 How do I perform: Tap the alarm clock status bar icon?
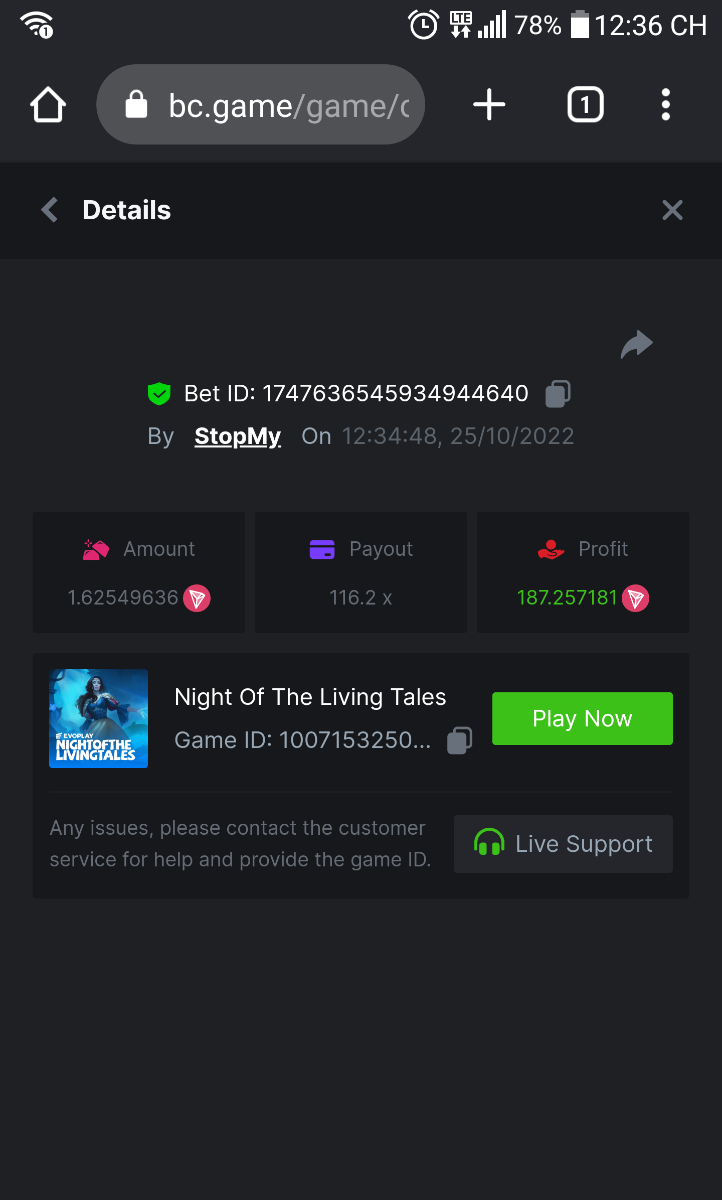click(x=424, y=25)
